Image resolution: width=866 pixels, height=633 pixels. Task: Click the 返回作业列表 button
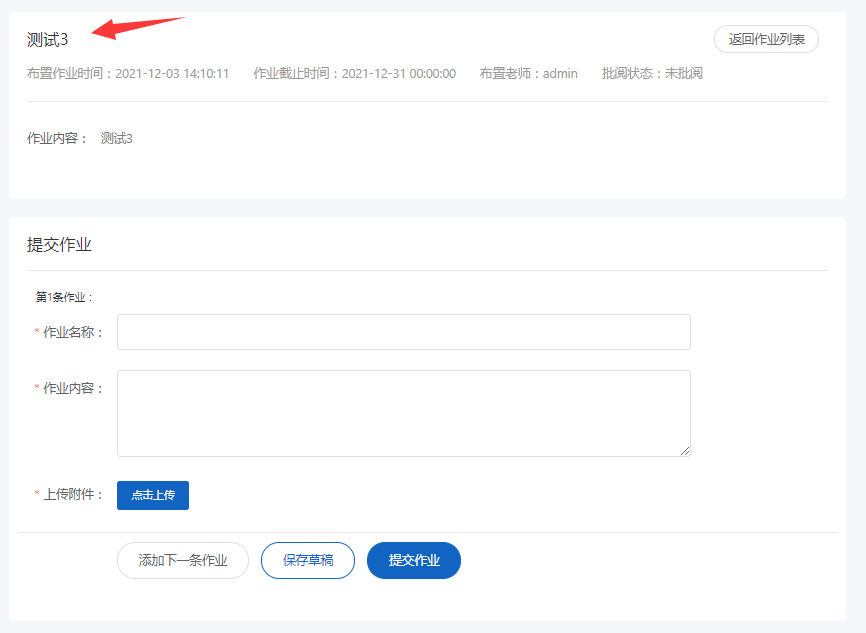(x=766, y=39)
